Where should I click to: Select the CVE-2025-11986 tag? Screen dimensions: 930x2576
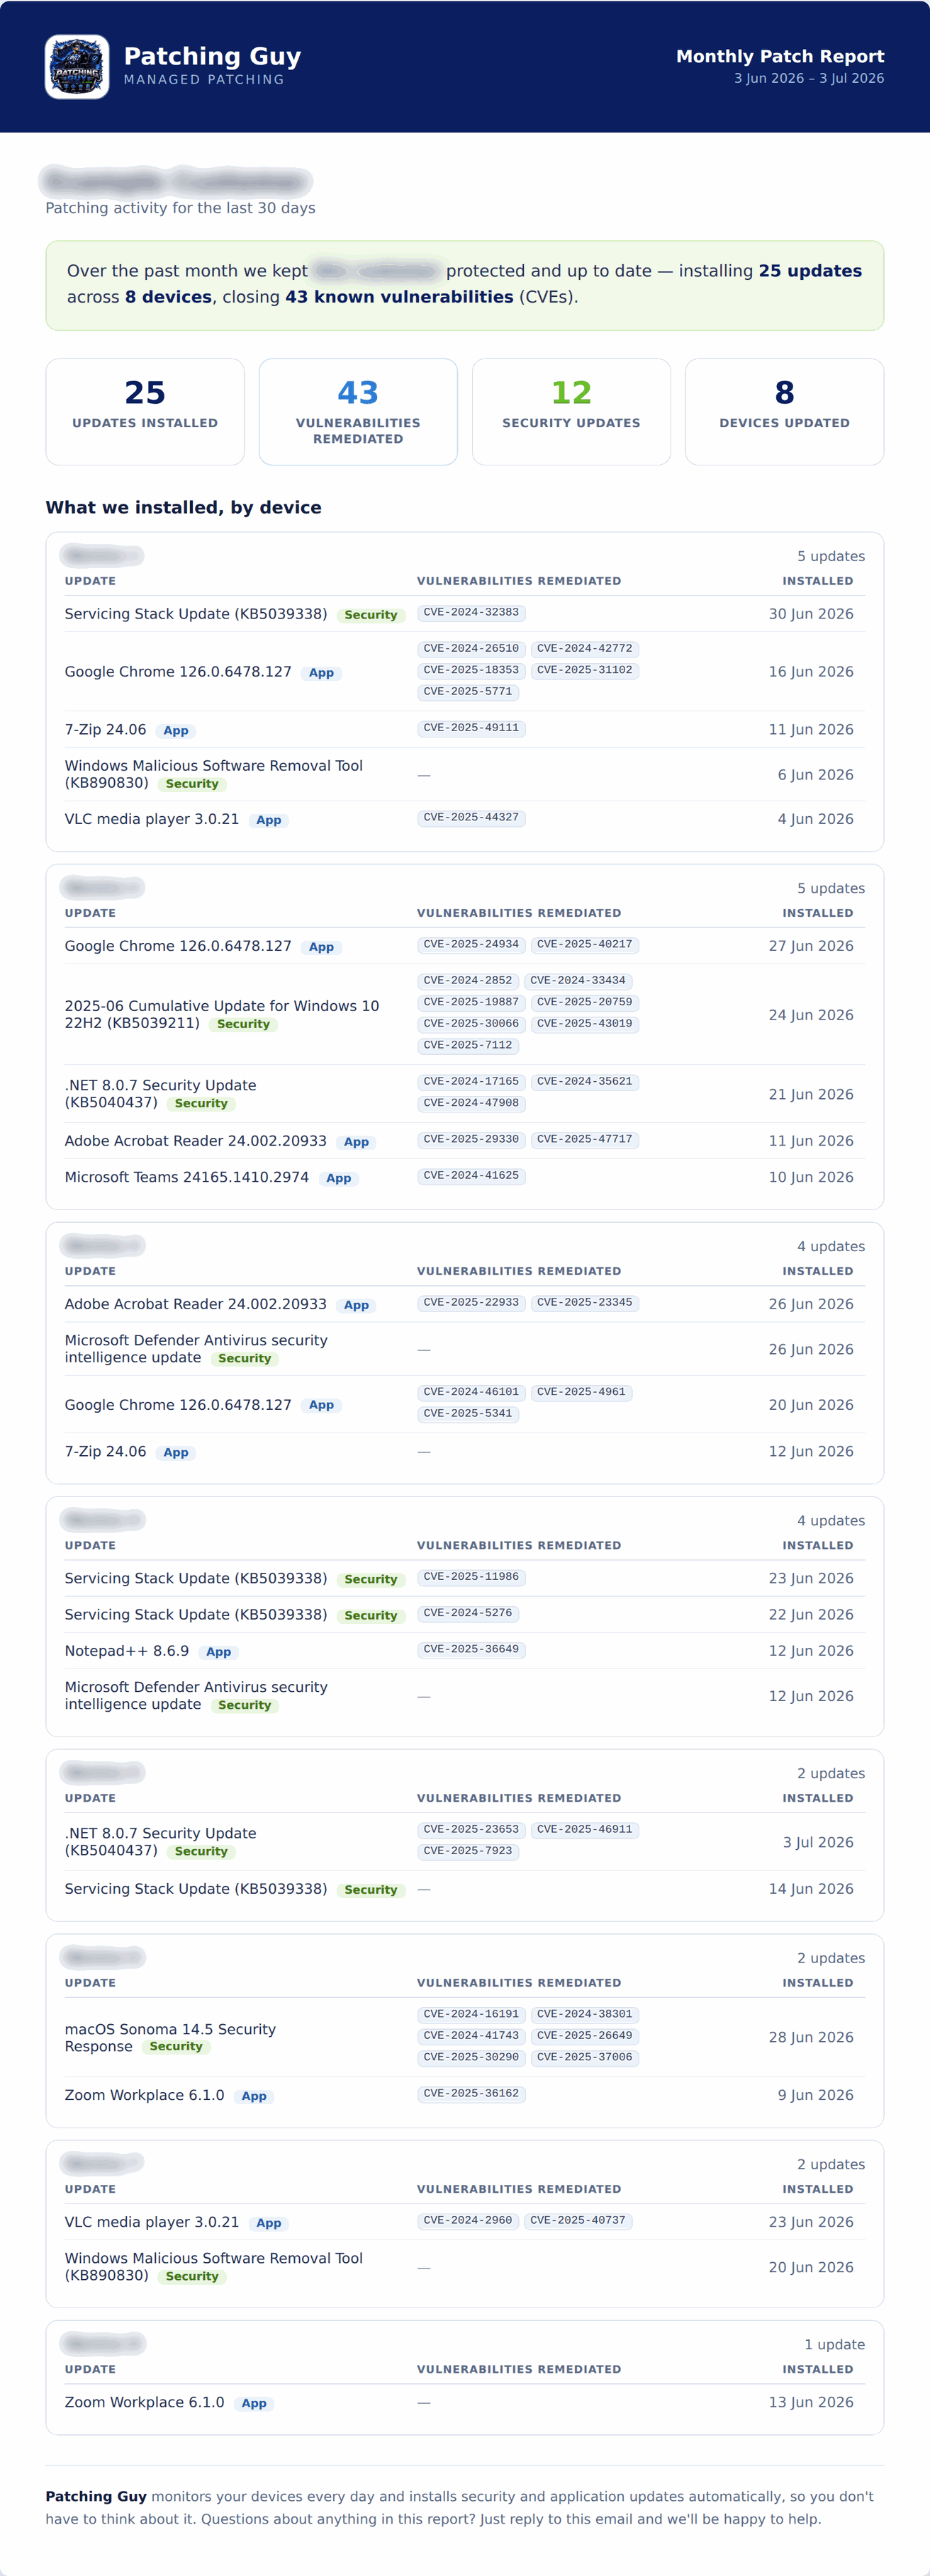pyautogui.click(x=471, y=1577)
